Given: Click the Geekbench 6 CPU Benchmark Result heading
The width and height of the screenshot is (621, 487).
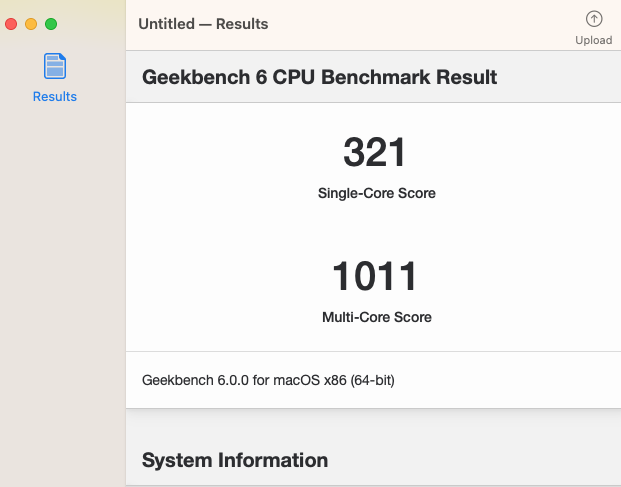Looking at the screenshot, I should point(320,77).
